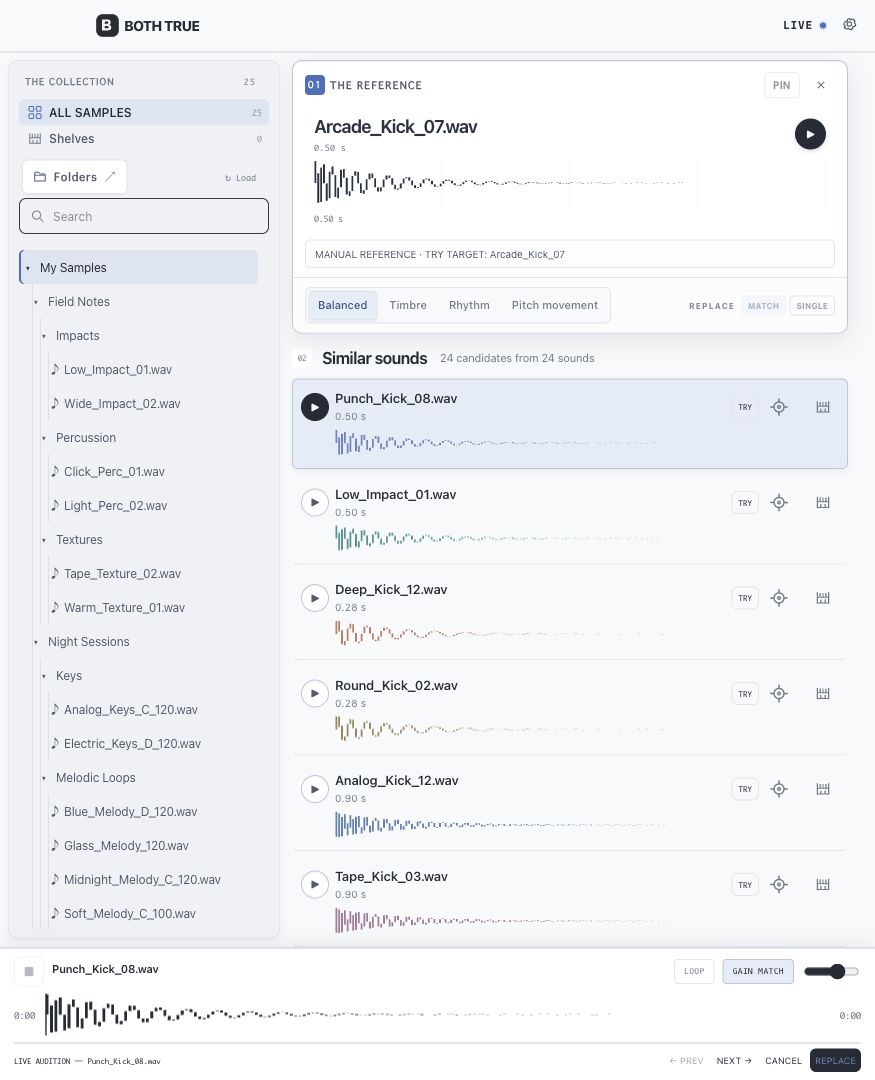
Task: Toggle the LOOP button
Action: pos(694,971)
